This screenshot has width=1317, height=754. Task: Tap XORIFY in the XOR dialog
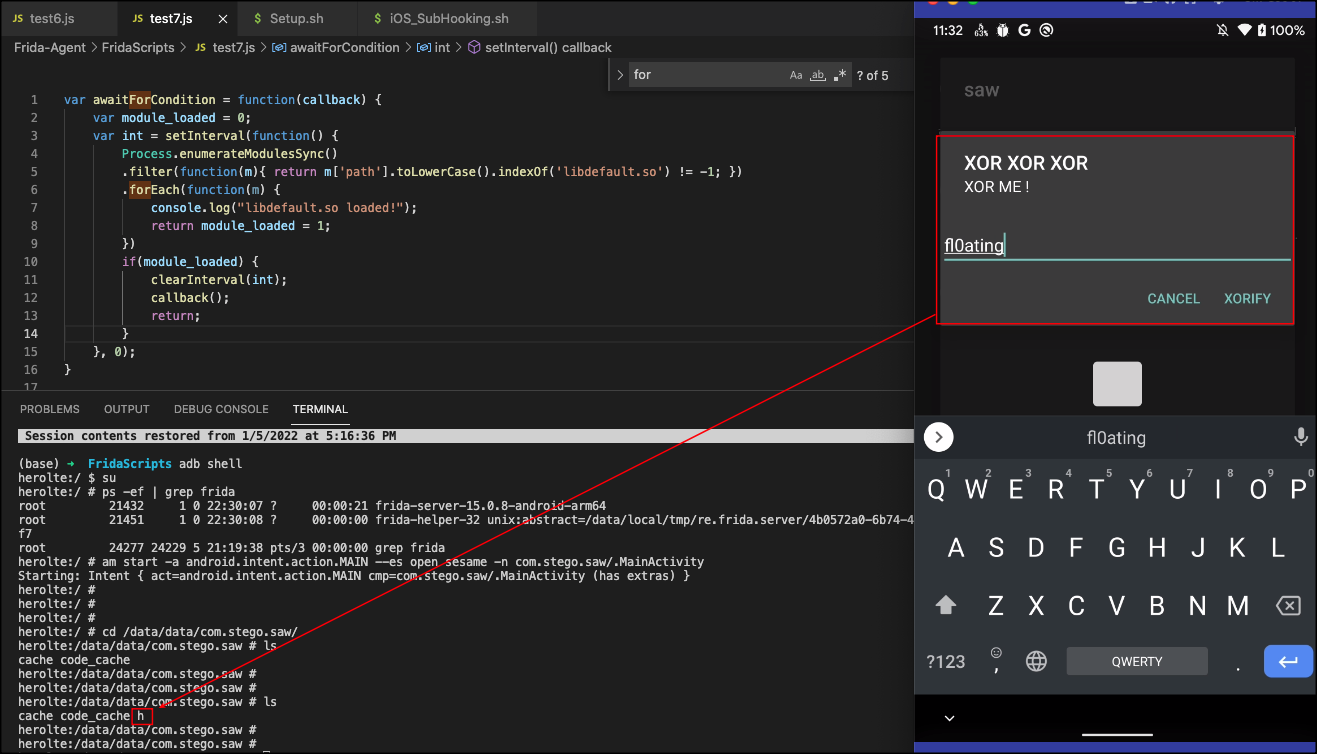pyautogui.click(x=1247, y=298)
